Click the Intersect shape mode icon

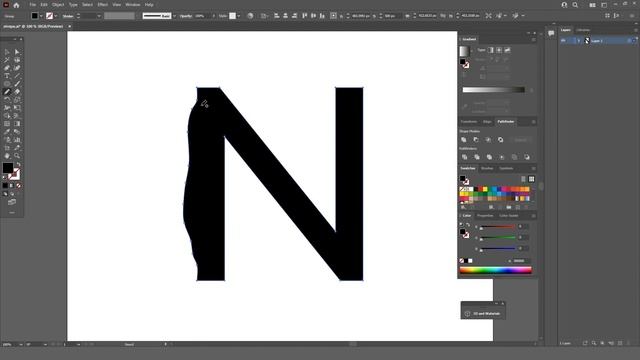[x=488, y=140]
